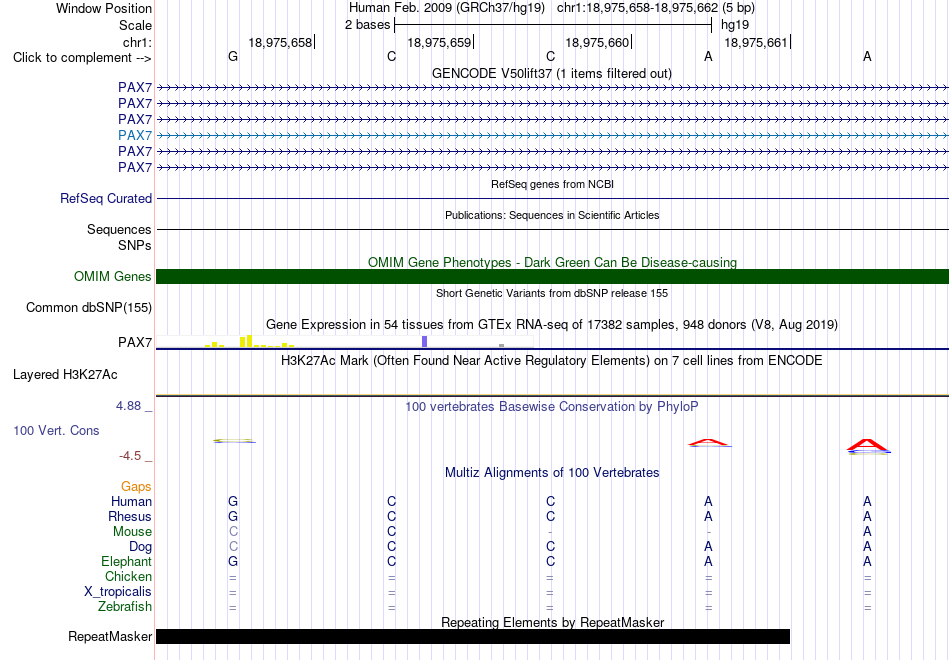The width and height of the screenshot is (950, 660).
Task: Click the orange Gaps label
Action: click(x=136, y=487)
